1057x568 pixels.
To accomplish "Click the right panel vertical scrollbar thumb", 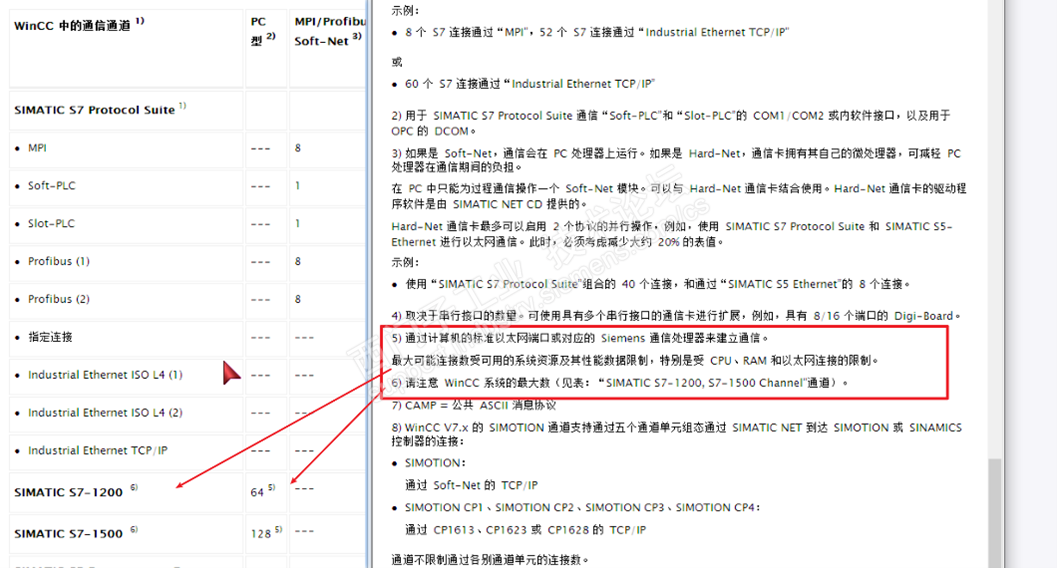I will click(994, 513).
